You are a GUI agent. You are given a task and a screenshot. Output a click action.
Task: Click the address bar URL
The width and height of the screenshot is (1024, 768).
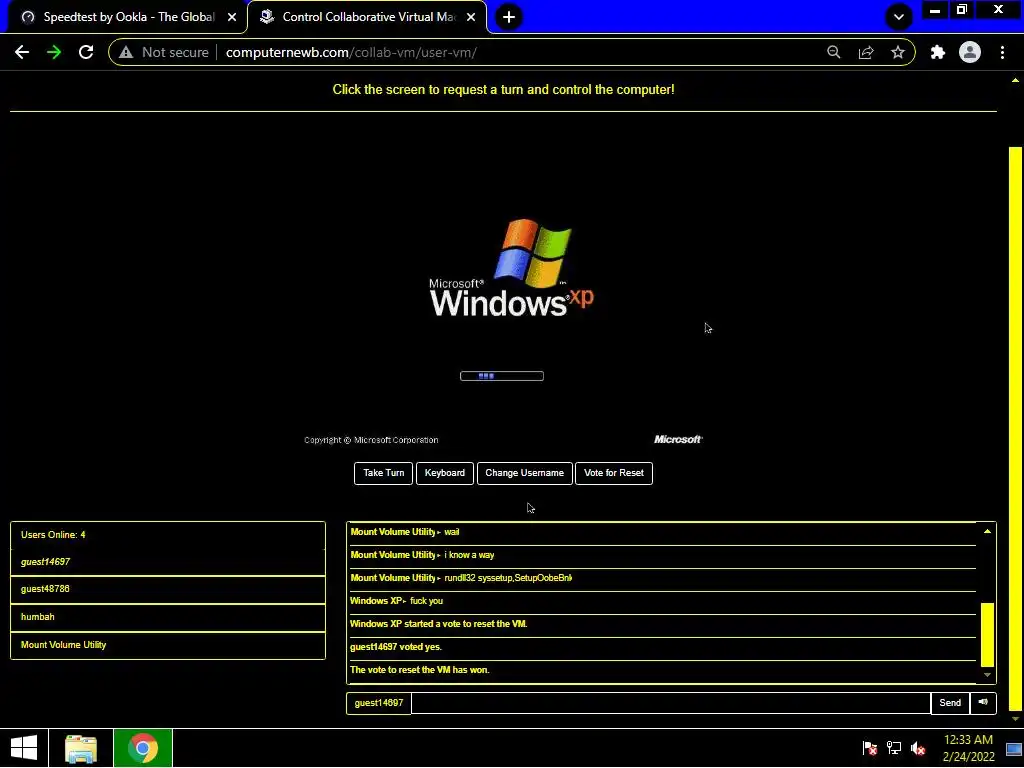pyautogui.click(x=351, y=52)
